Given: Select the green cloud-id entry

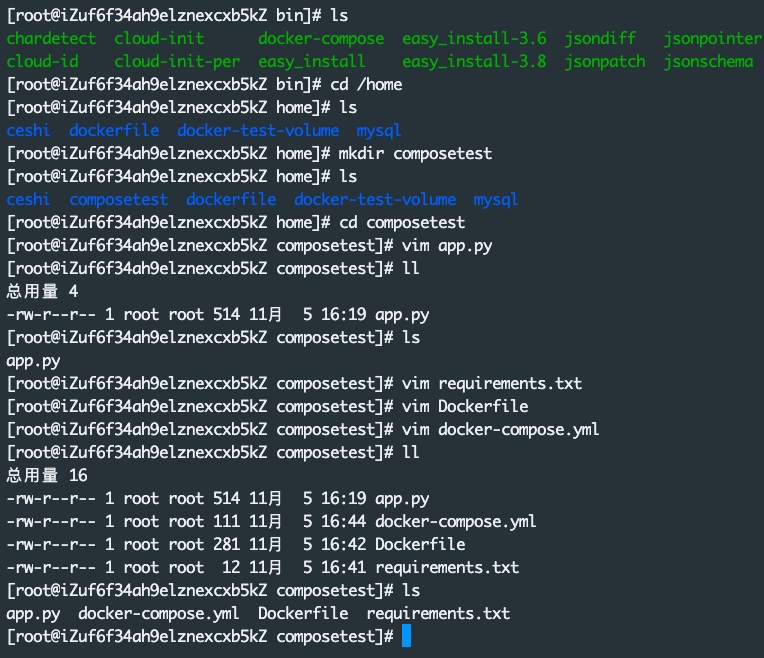Looking at the screenshot, I should click(x=42, y=62).
